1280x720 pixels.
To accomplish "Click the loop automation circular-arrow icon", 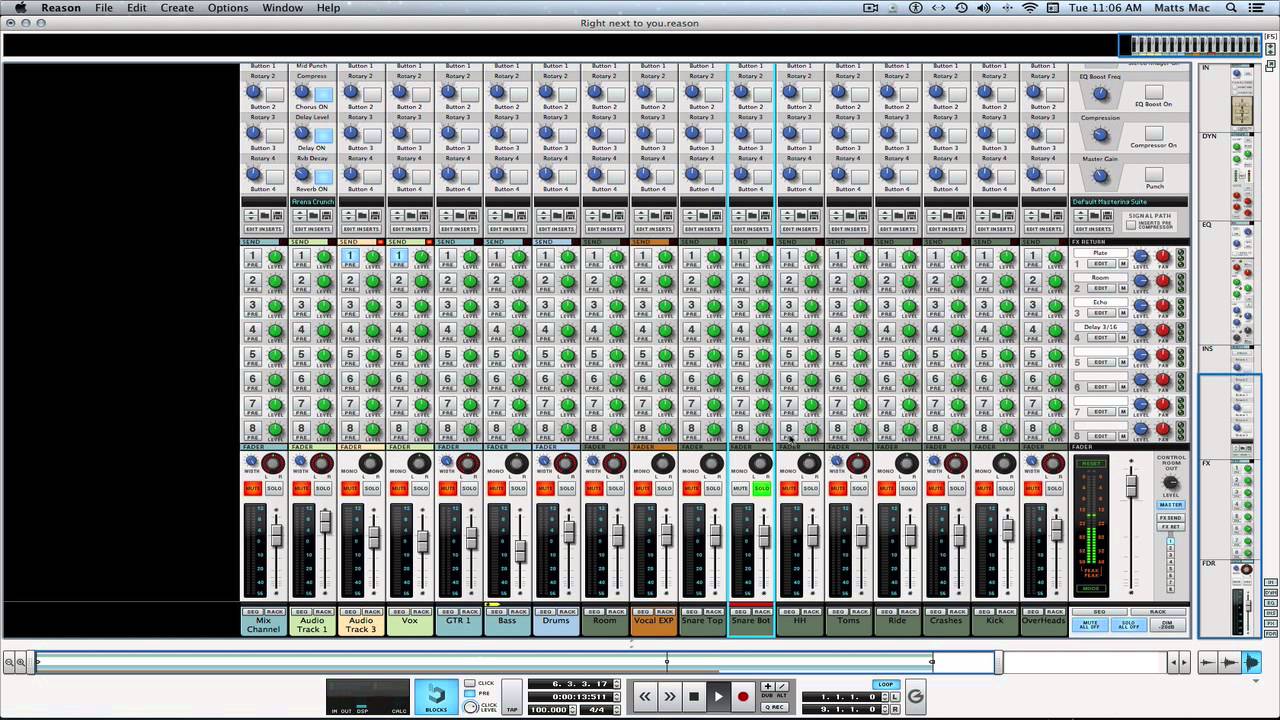I will pos(914,696).
